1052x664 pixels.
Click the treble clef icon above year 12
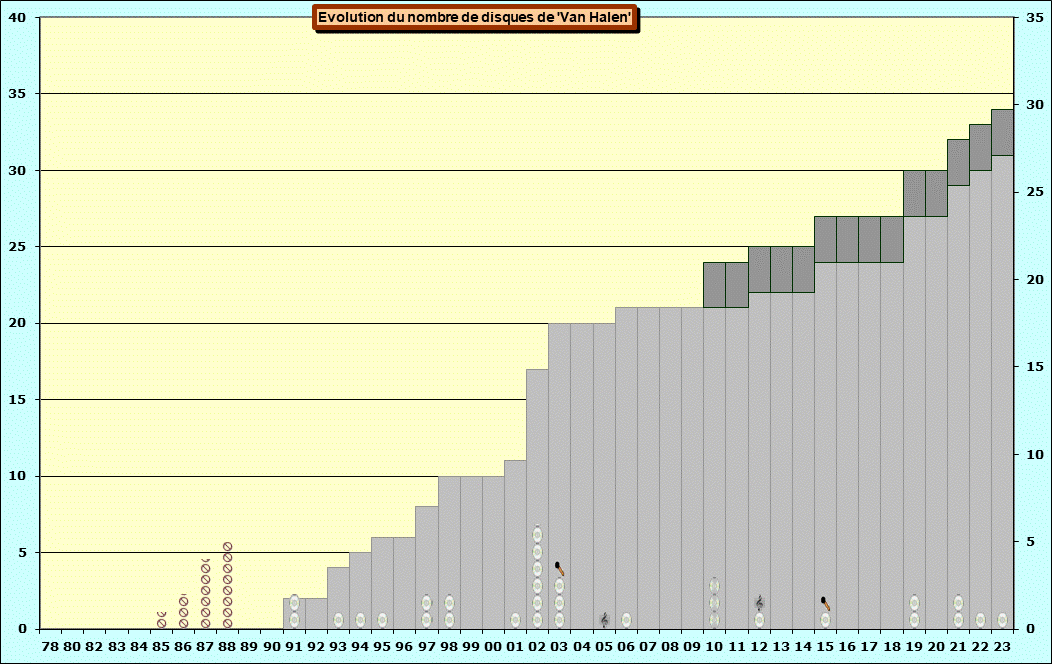[x=759, y=603]
